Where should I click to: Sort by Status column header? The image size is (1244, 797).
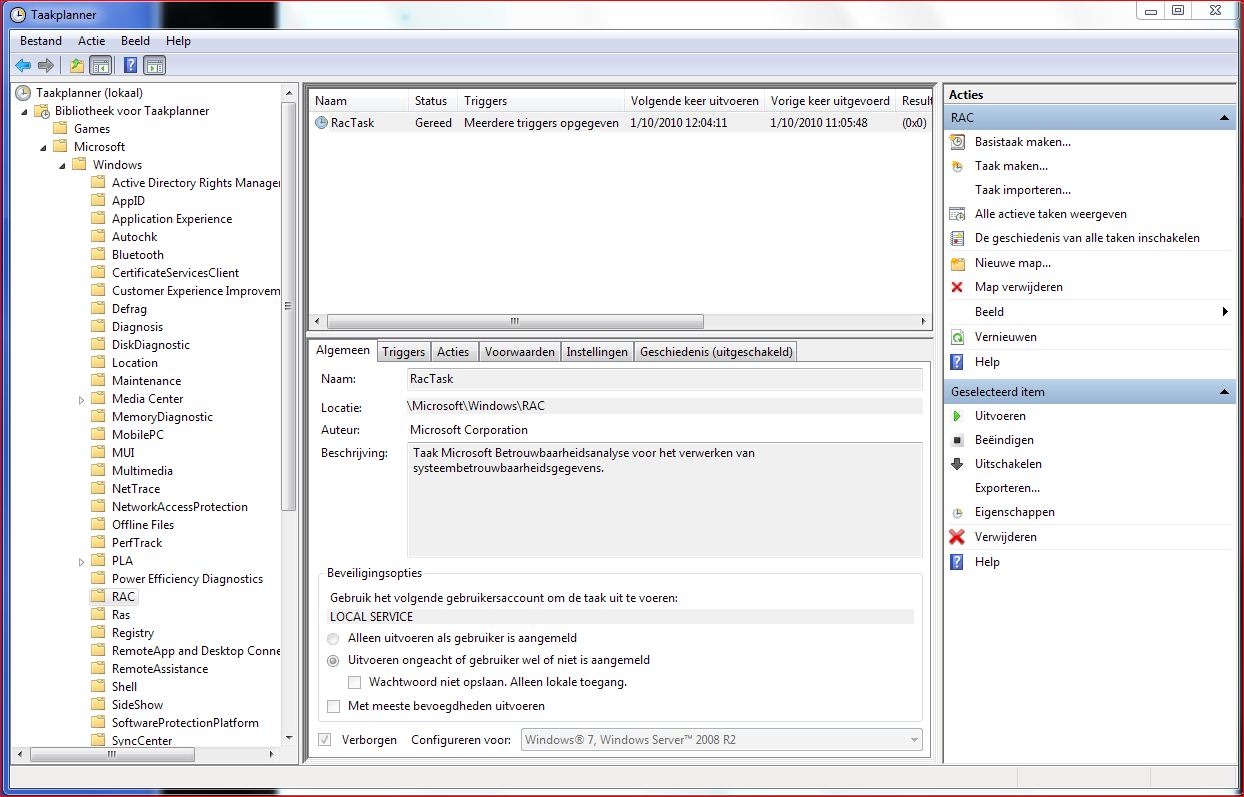(x=433, y=101)
